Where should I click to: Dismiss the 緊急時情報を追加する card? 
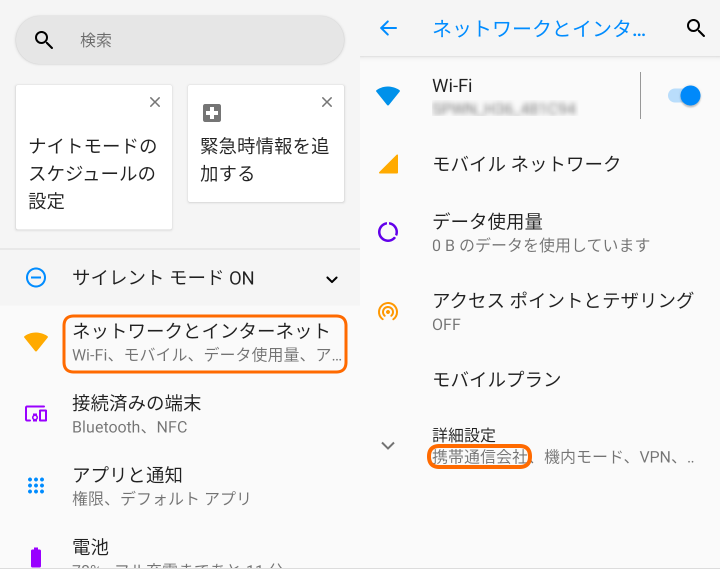(x=327, y=102)
